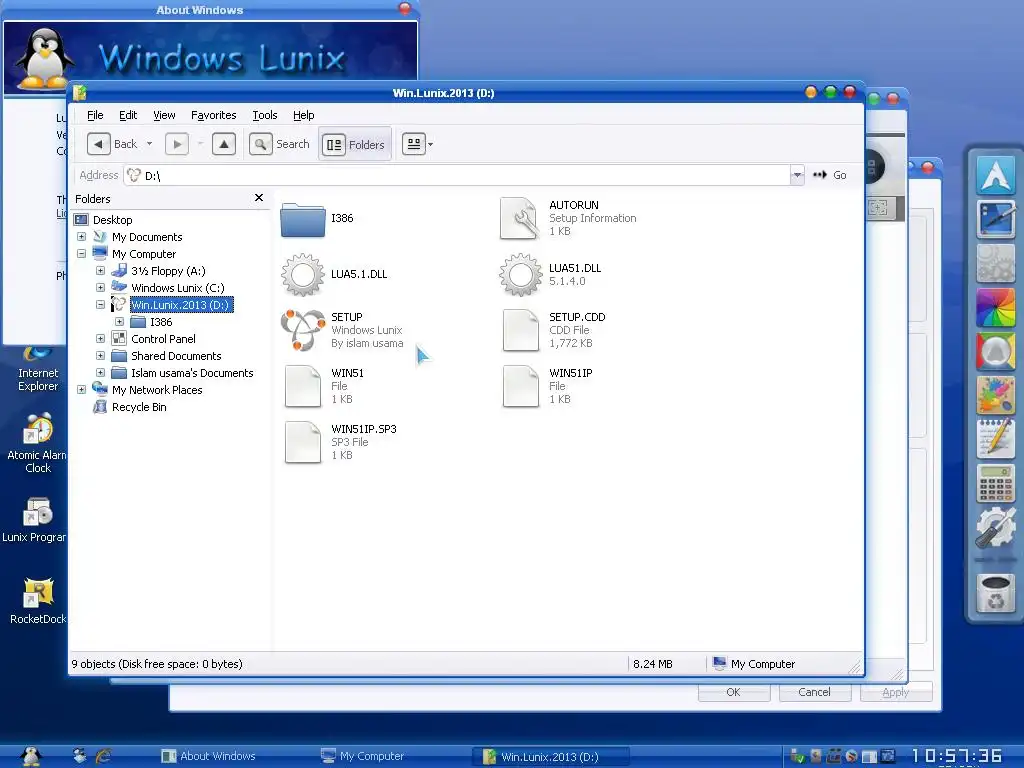Open the View menu
The width and height of the screenshot is (1024, 768).
[164, 115]
